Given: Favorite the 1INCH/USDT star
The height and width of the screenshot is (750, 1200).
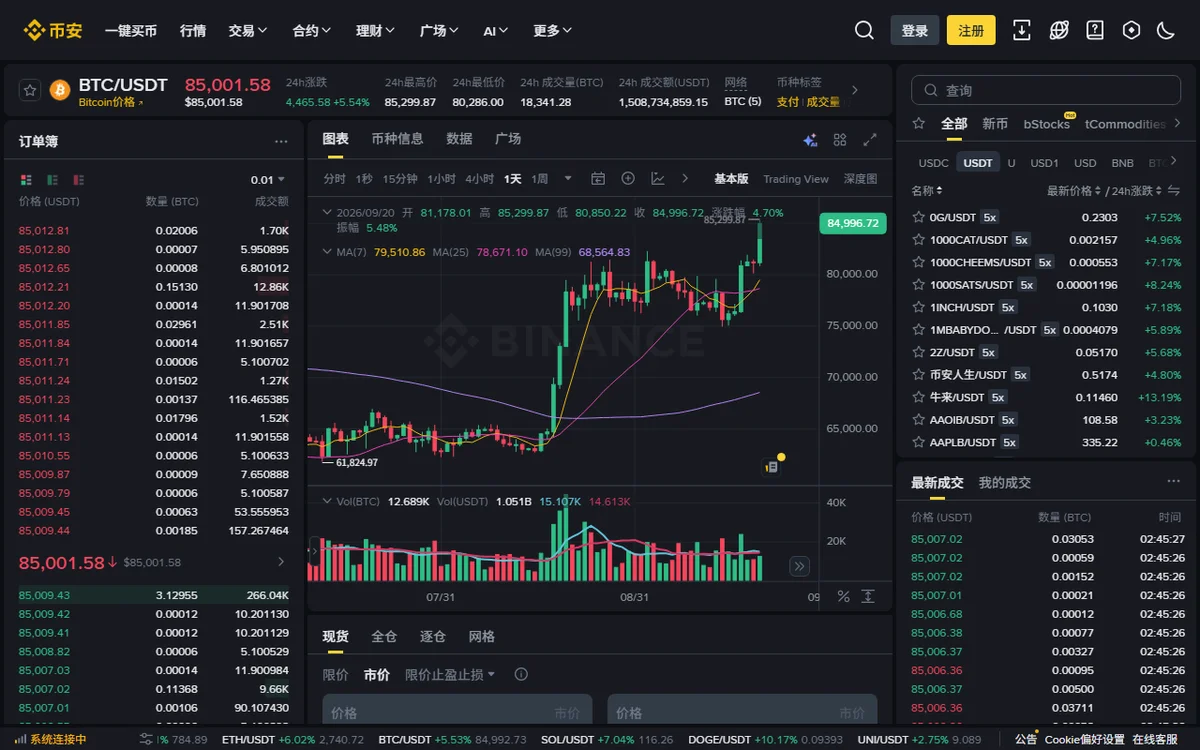Looking at the screenshot, I should (918, 307).
